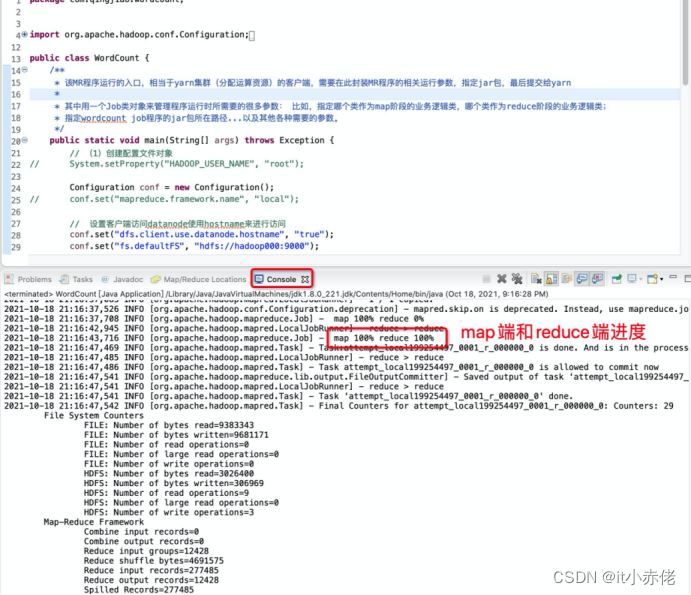Click the Open Console icon

click(653, 279)
